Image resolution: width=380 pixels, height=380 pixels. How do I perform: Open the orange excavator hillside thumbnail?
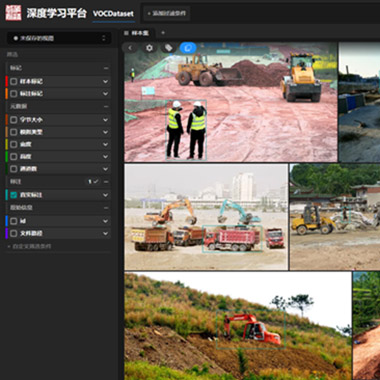[238, 326]
